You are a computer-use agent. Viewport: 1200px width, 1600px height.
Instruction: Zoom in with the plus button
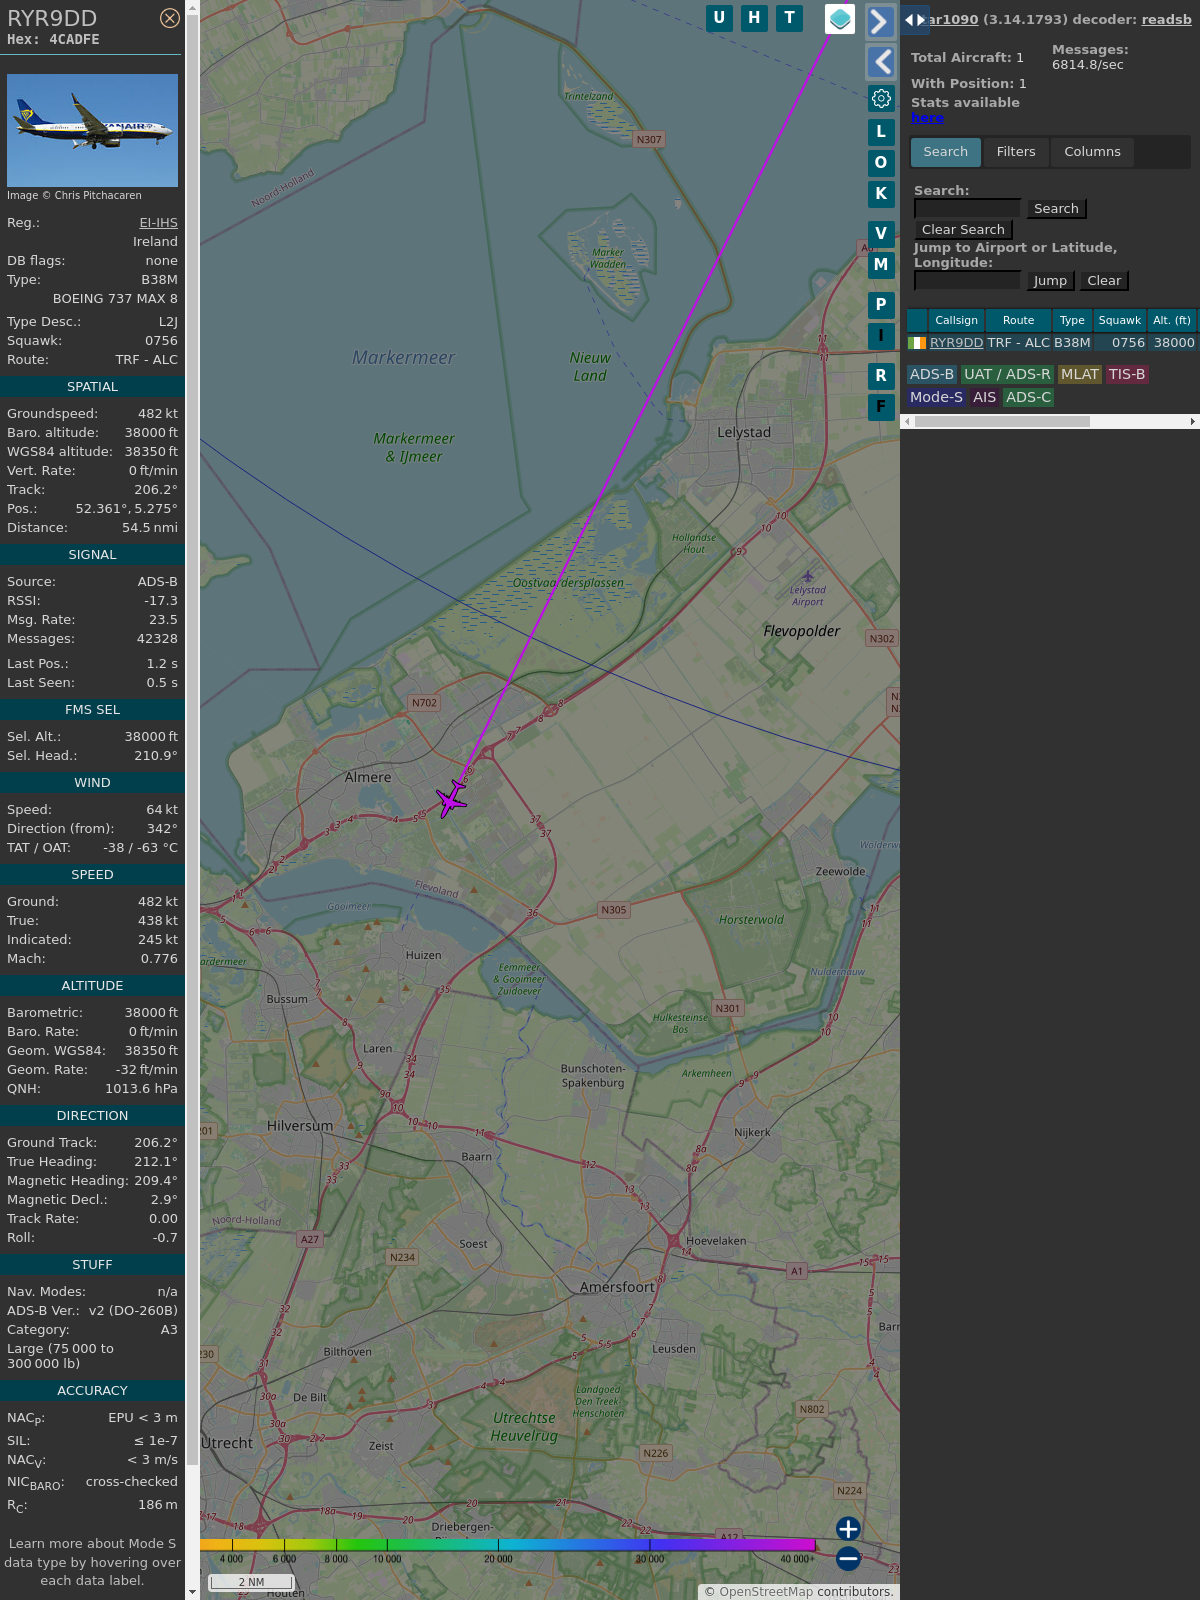coord(848,1528)
